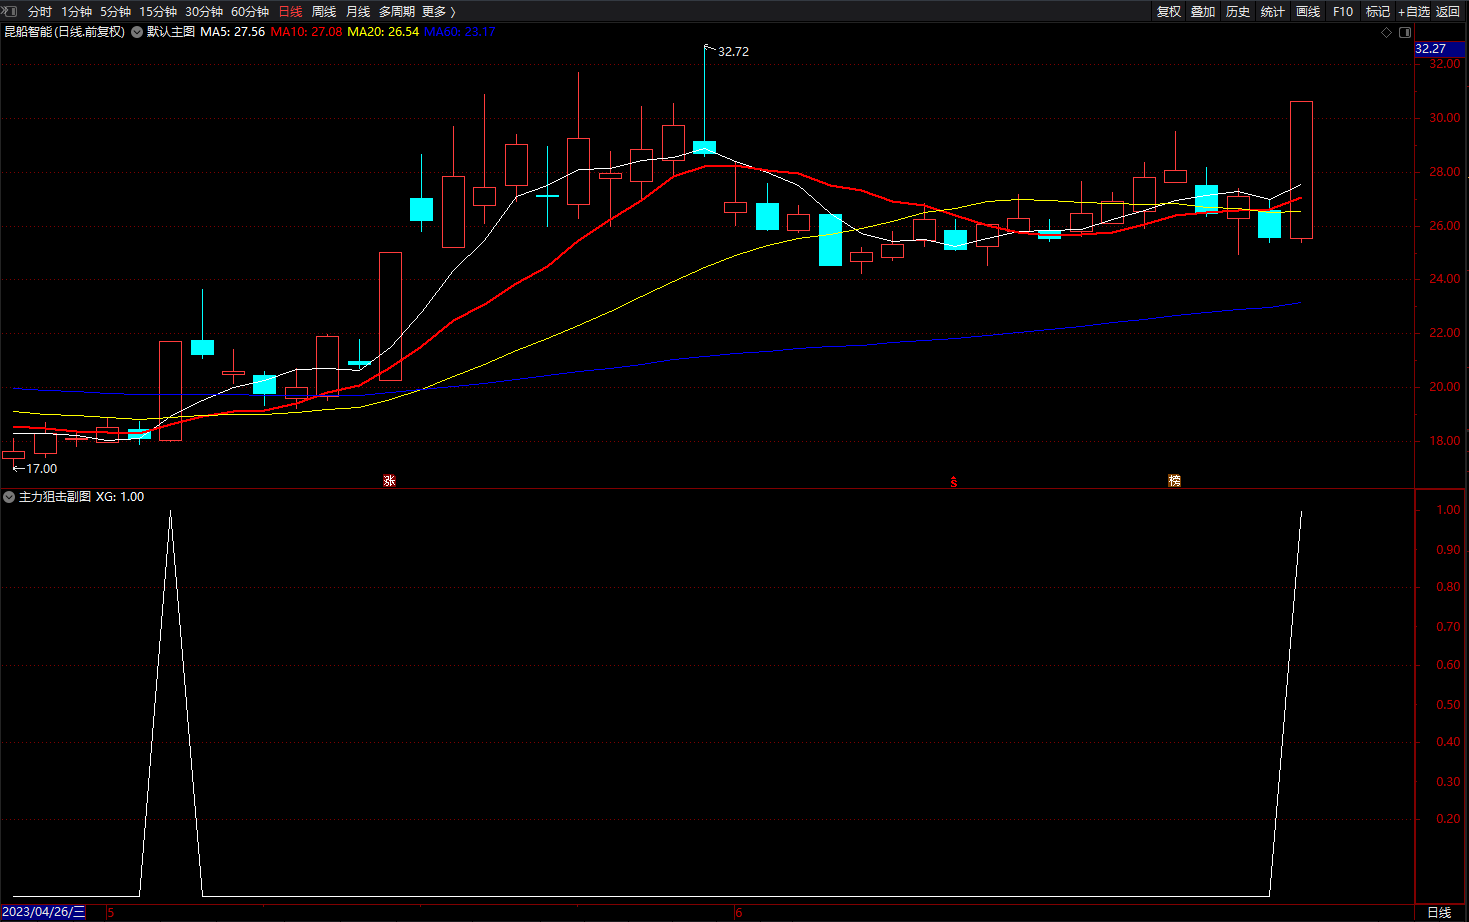Screen dimensions: 1469x922
Task: Click the 0.50 sub-chart axis label
Action: pyautogui.click(x=1448, y=705)
